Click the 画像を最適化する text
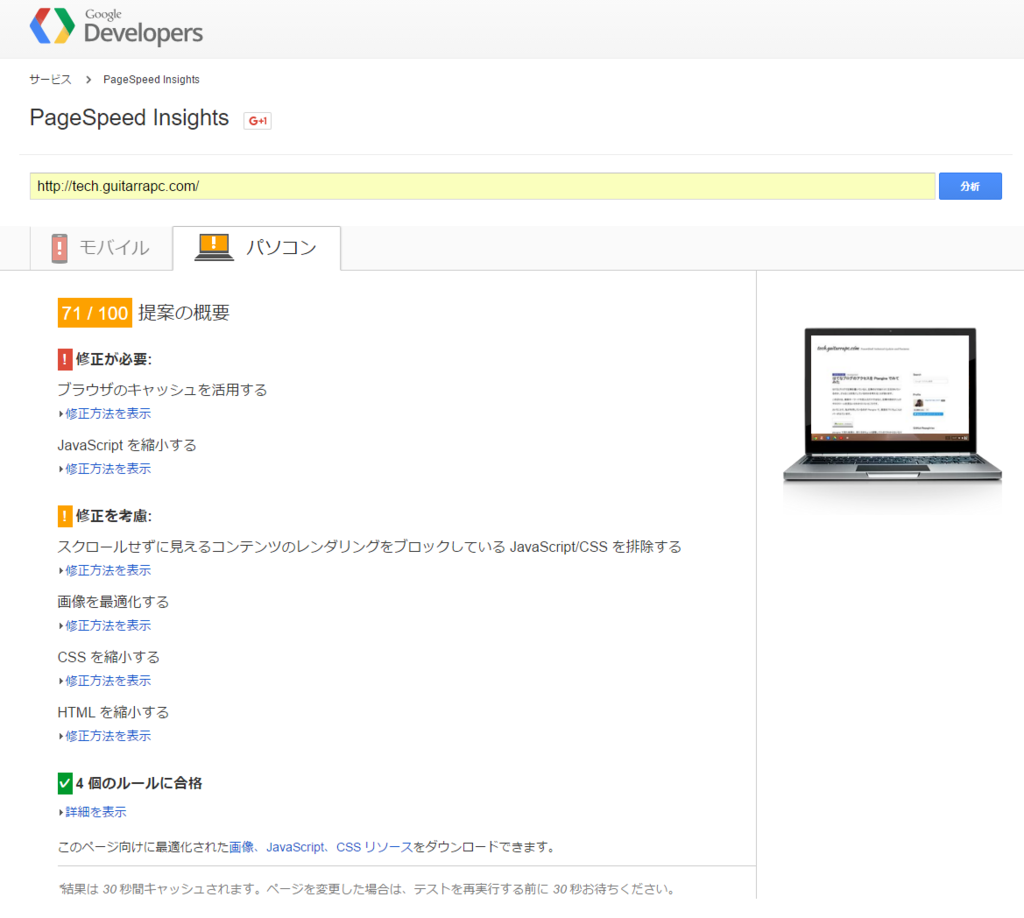Viewport: 1024px width, 918px height. (x=113, y=602)
